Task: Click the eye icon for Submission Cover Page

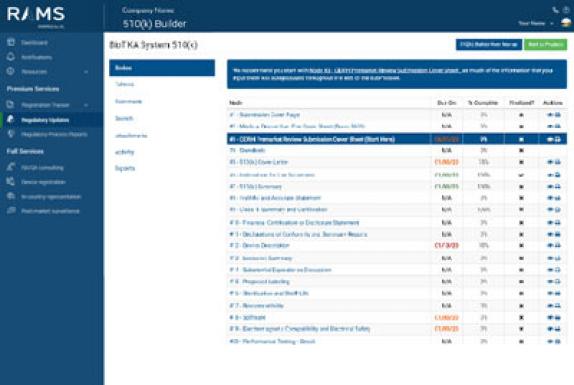Action: pyautogui.click(x=550, y=115)
